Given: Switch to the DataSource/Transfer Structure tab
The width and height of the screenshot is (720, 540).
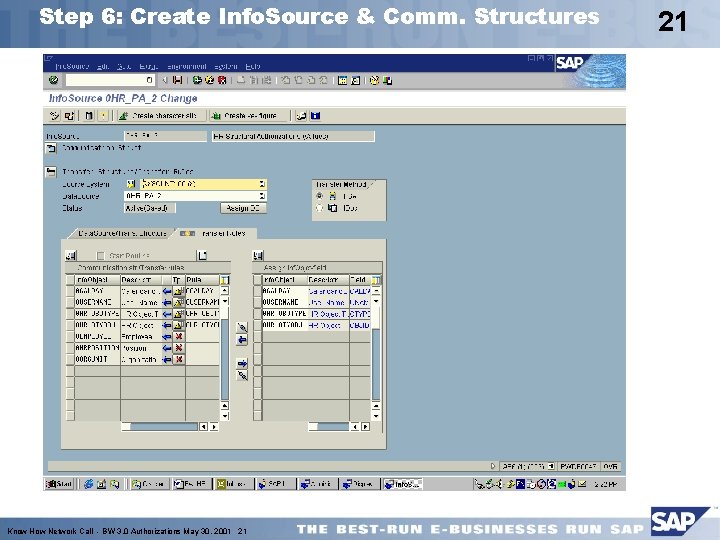Looking at the screenshot, I should (122, 233).
